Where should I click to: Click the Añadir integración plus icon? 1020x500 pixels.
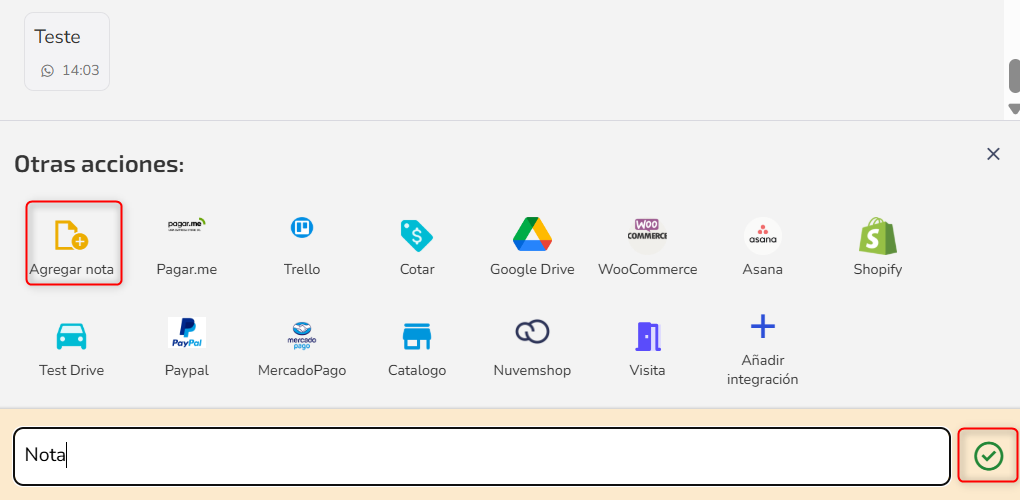point(762,326)
